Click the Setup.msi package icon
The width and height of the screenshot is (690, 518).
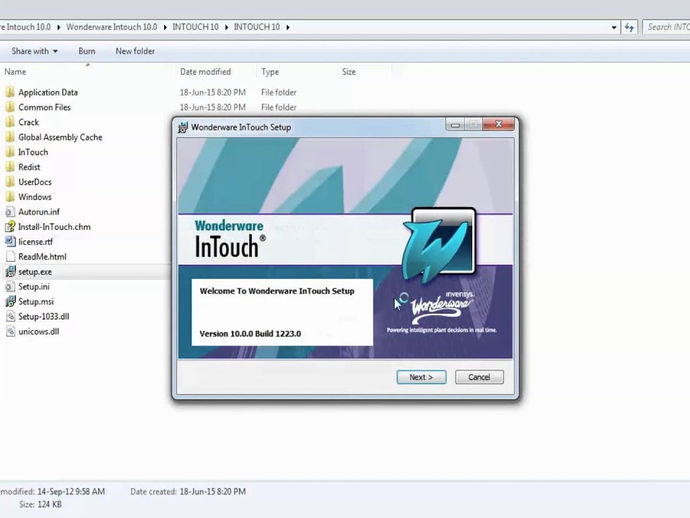coord(10,301)
